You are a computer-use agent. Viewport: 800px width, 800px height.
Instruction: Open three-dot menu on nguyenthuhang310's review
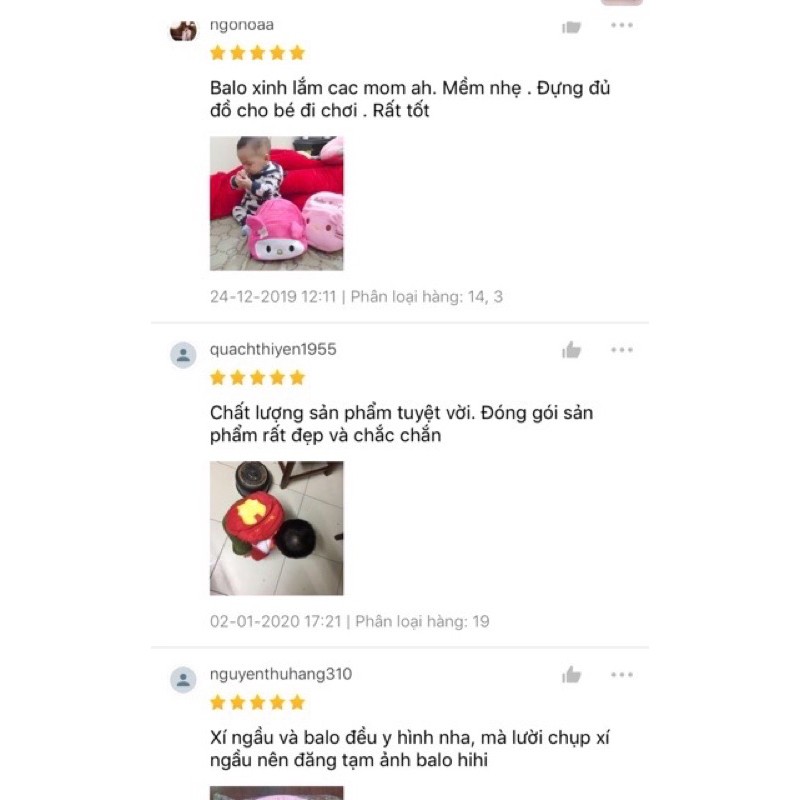pos(621,674)
